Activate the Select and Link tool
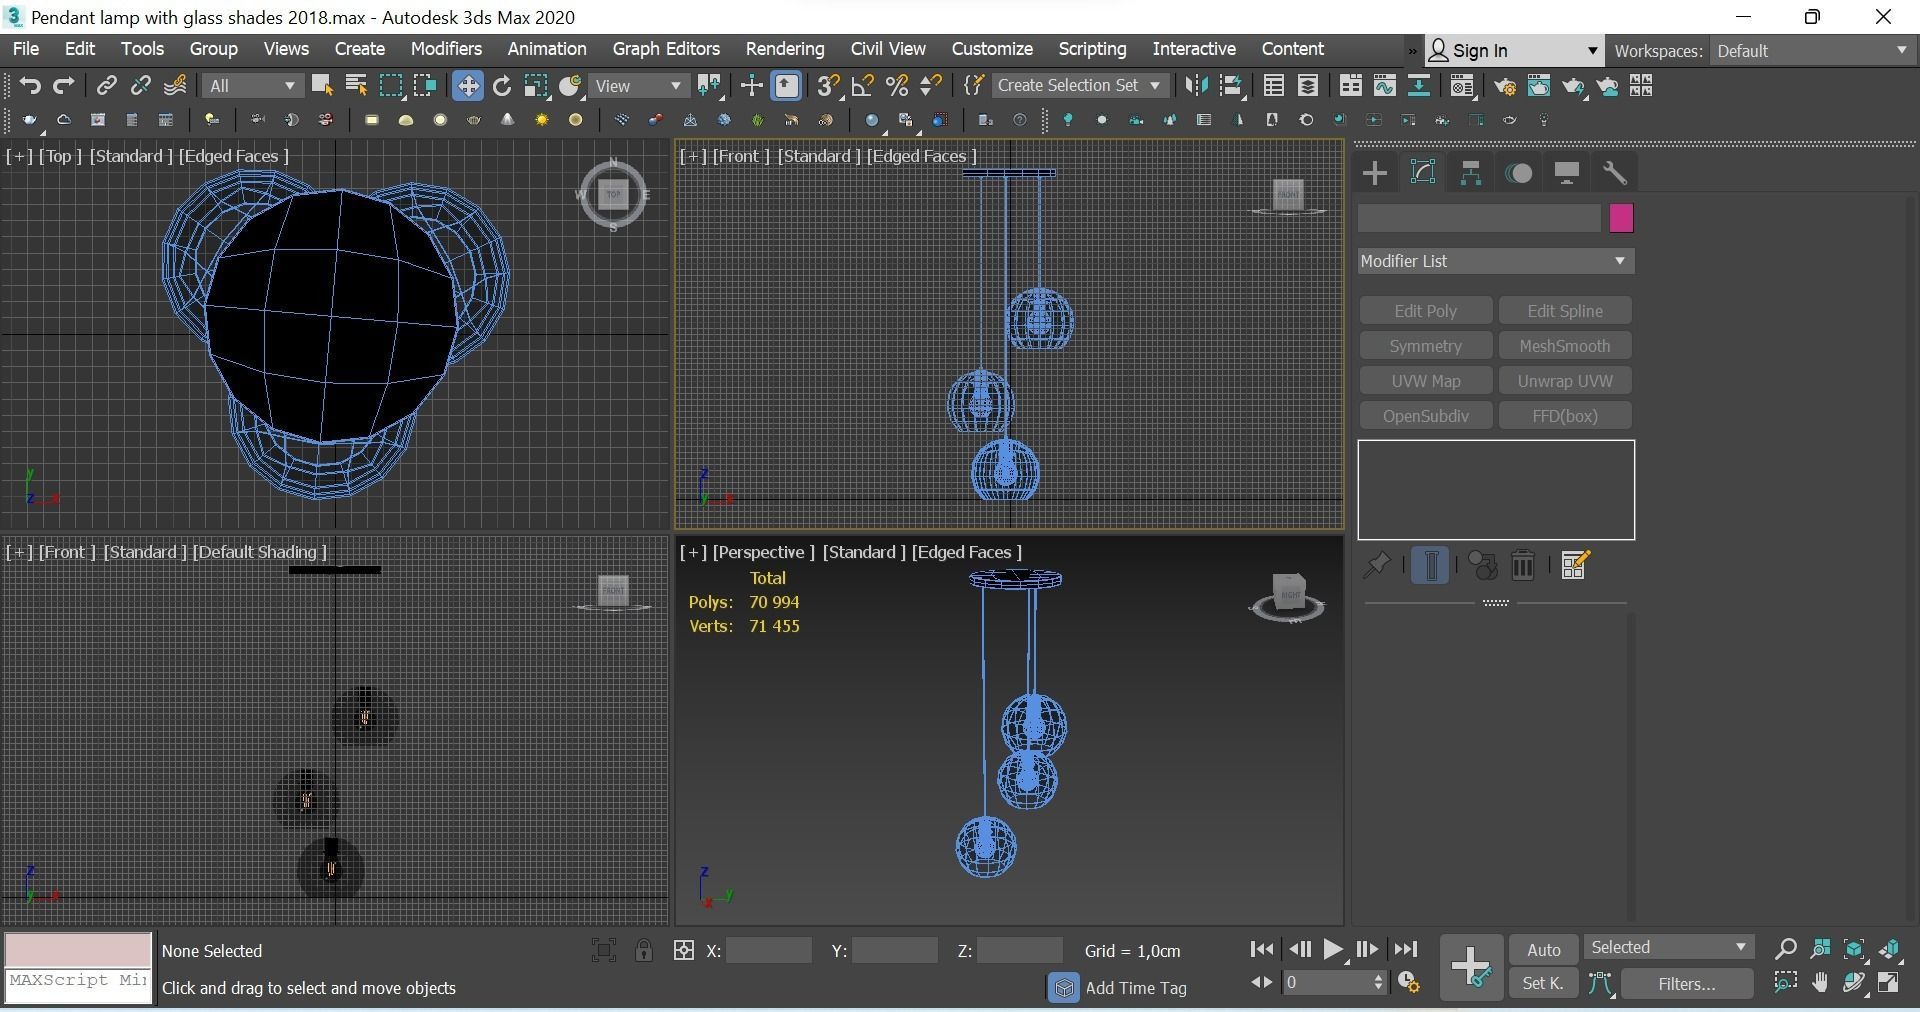Image resolution: width=1920 pixels, height=1012 pixels. click(x=106, y=86)
